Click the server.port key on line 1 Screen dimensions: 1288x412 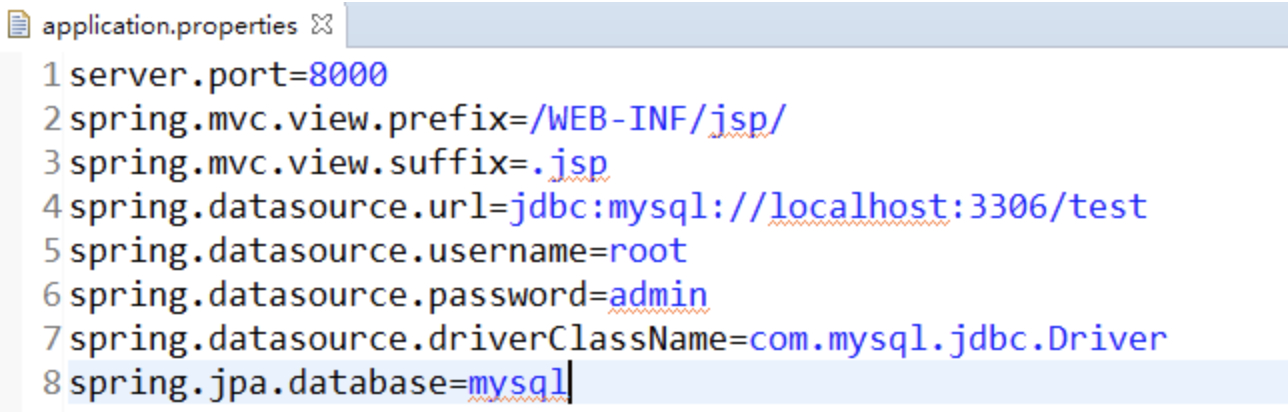(179, 75)
